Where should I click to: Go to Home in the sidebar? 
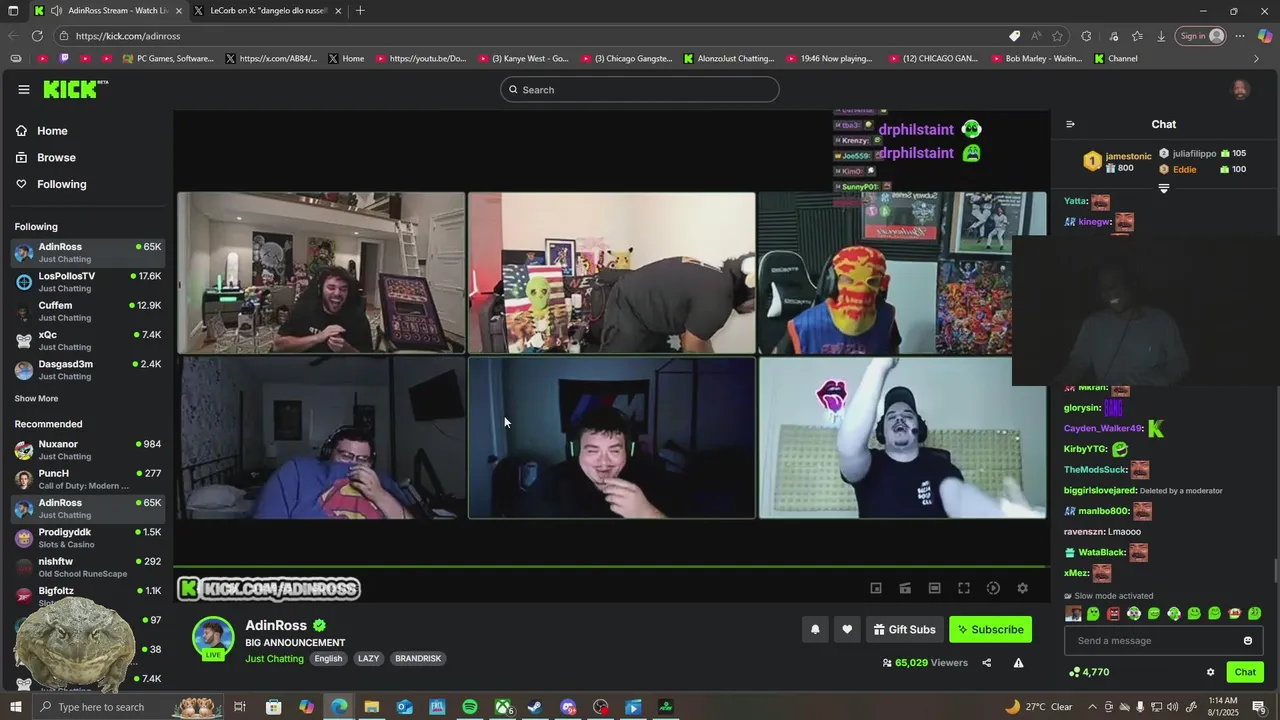[42, 131]
